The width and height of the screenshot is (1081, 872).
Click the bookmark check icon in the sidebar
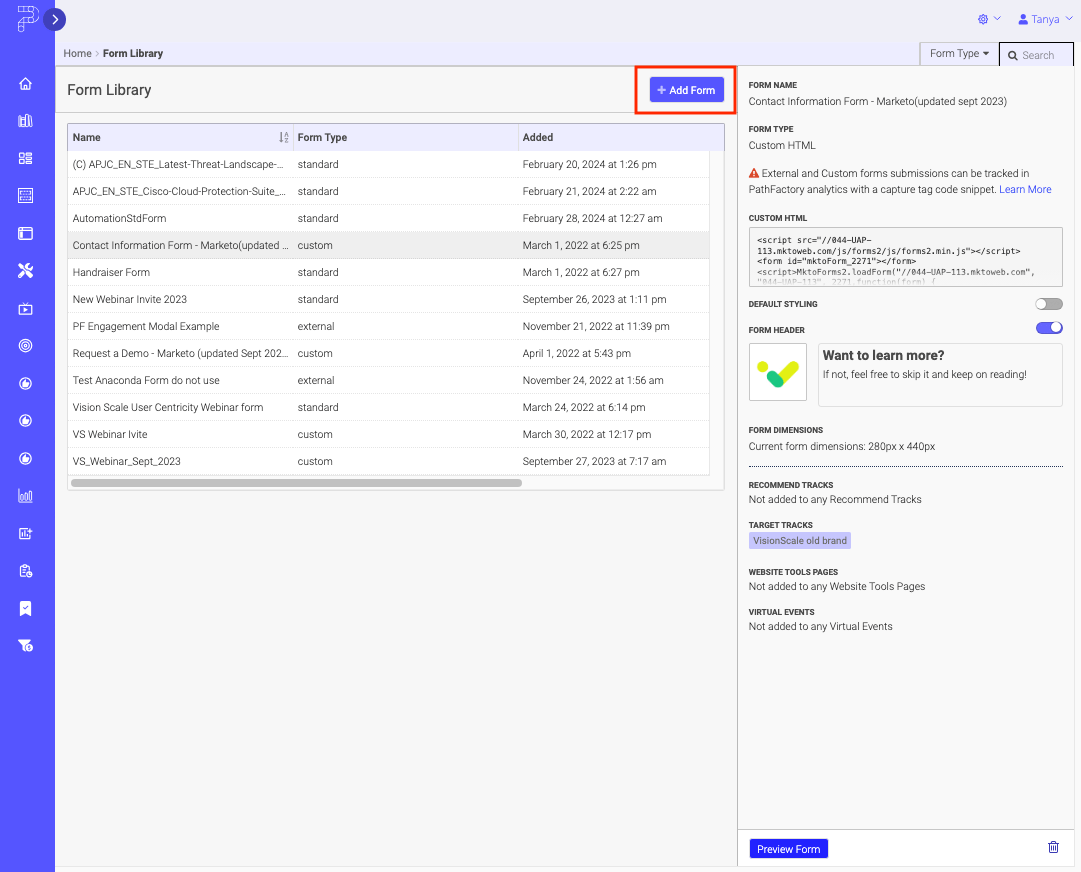click(26, 609)
